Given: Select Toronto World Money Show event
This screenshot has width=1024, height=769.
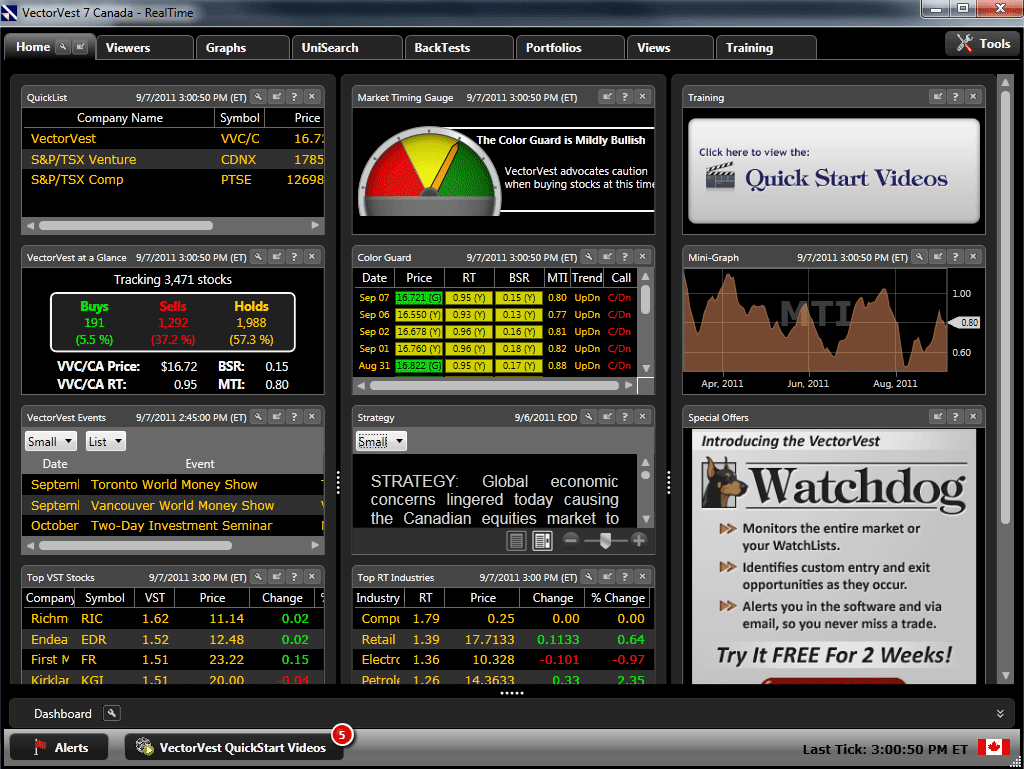Looking at the screenshot, I should point(173,484).
